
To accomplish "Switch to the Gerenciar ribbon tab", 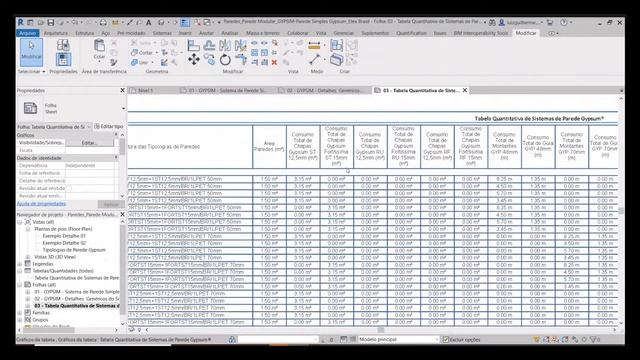I will [344, 33].
